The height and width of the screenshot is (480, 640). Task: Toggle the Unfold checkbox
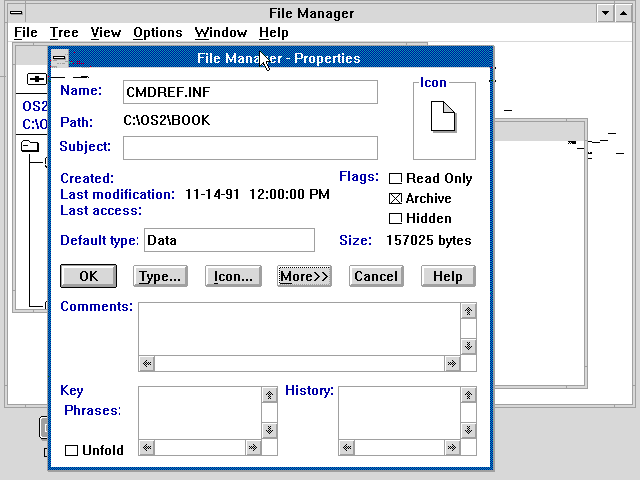71,450
